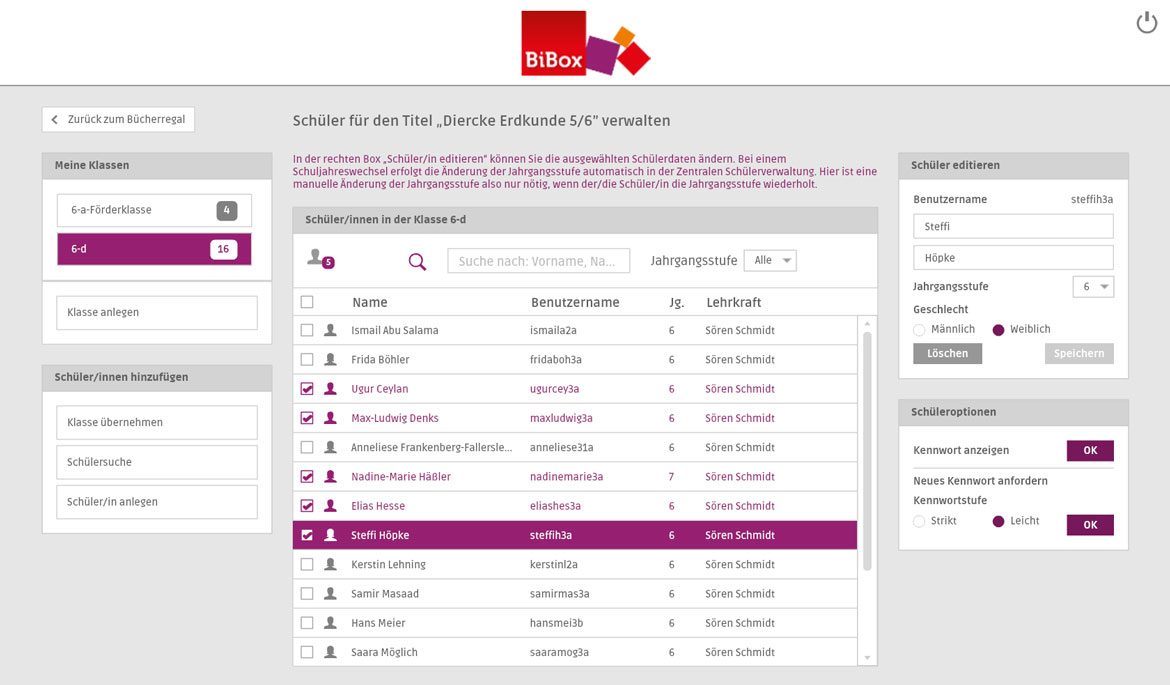Select the Männlich gender radio button
The image size is (1170, 685).
point(920,330)
